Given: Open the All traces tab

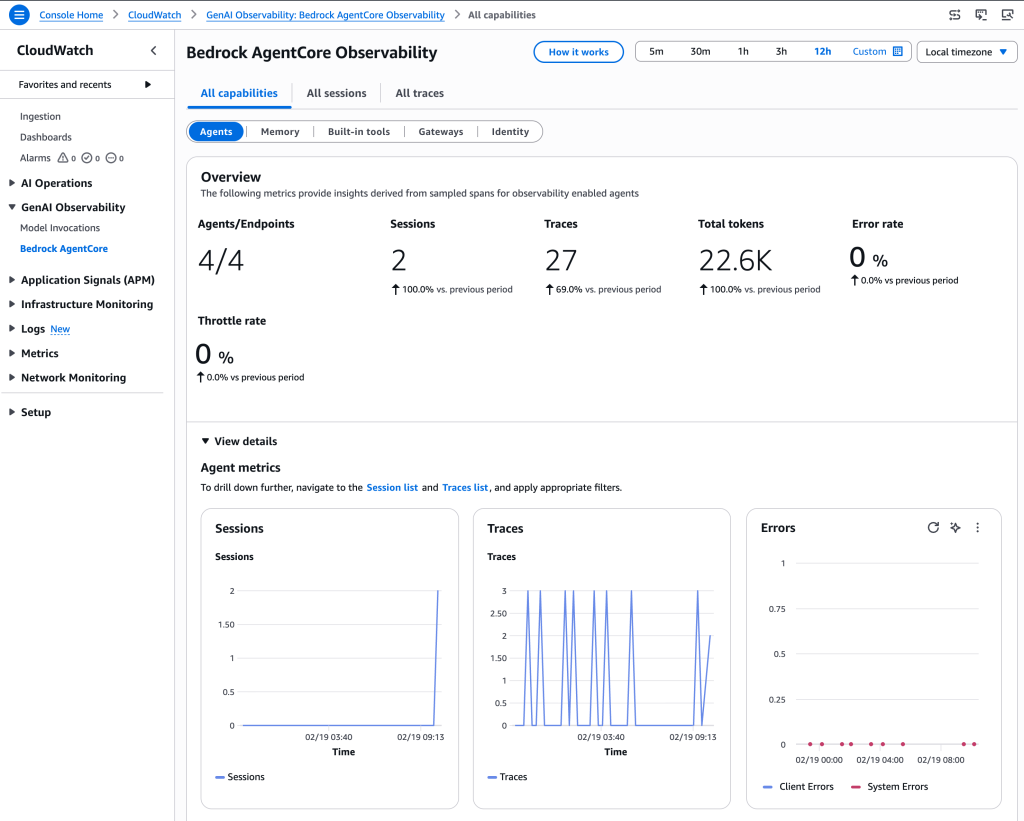Looking at the screenshot, I should 419,93.
